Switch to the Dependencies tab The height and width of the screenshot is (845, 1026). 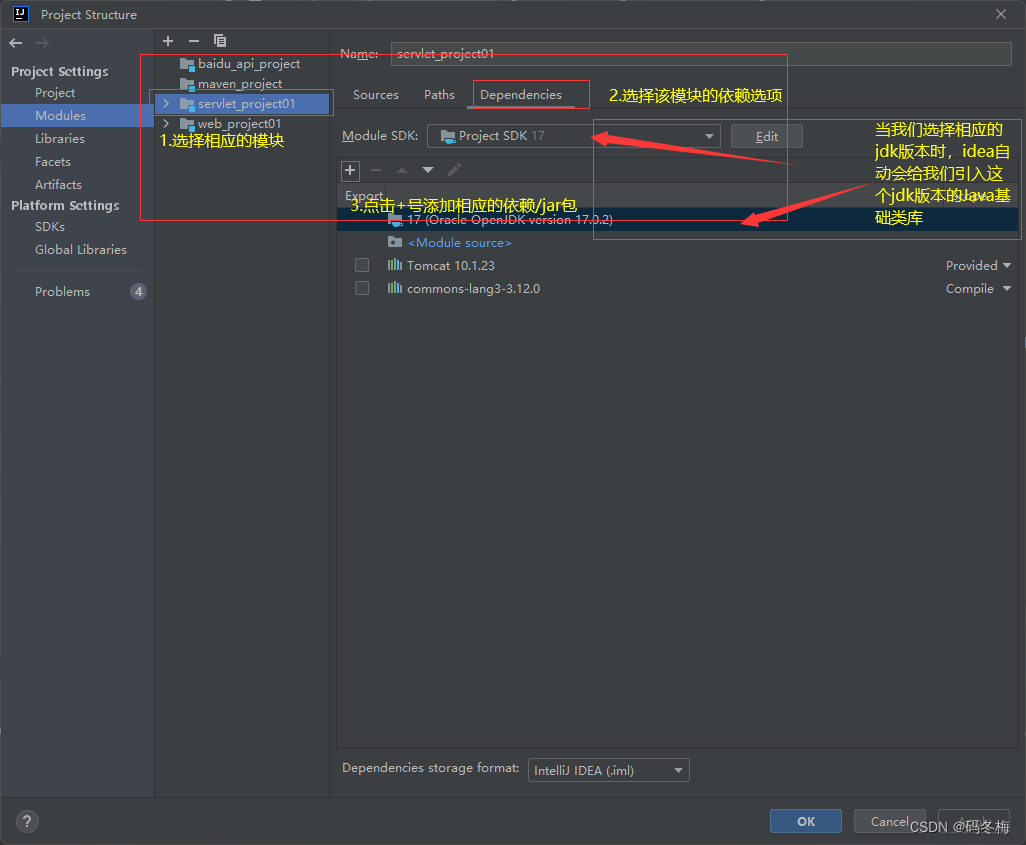pyautogui.click(x=521, y=95)
